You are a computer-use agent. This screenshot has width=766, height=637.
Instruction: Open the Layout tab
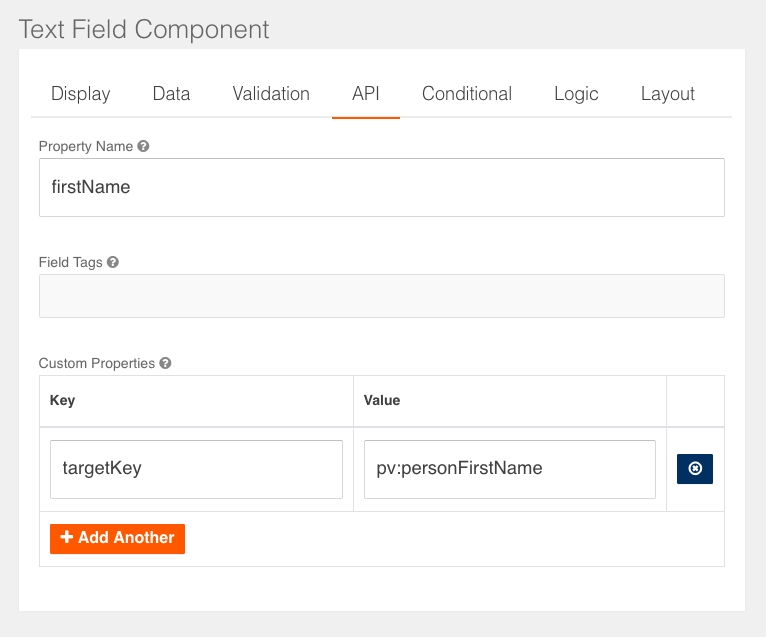[668, 94]
